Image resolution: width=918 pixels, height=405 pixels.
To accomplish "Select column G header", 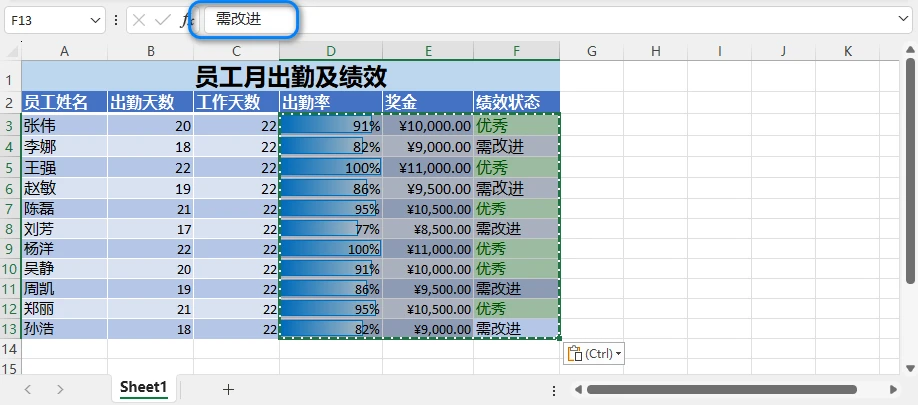I will (x=591, y=52).
